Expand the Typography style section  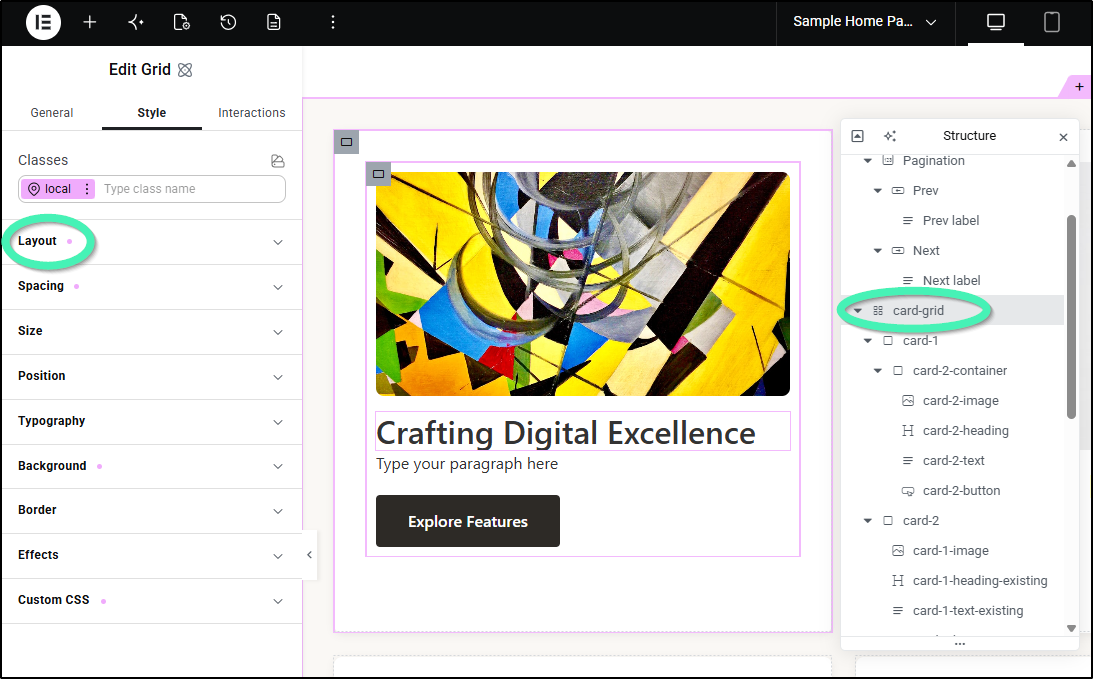(x=151, y=421)
